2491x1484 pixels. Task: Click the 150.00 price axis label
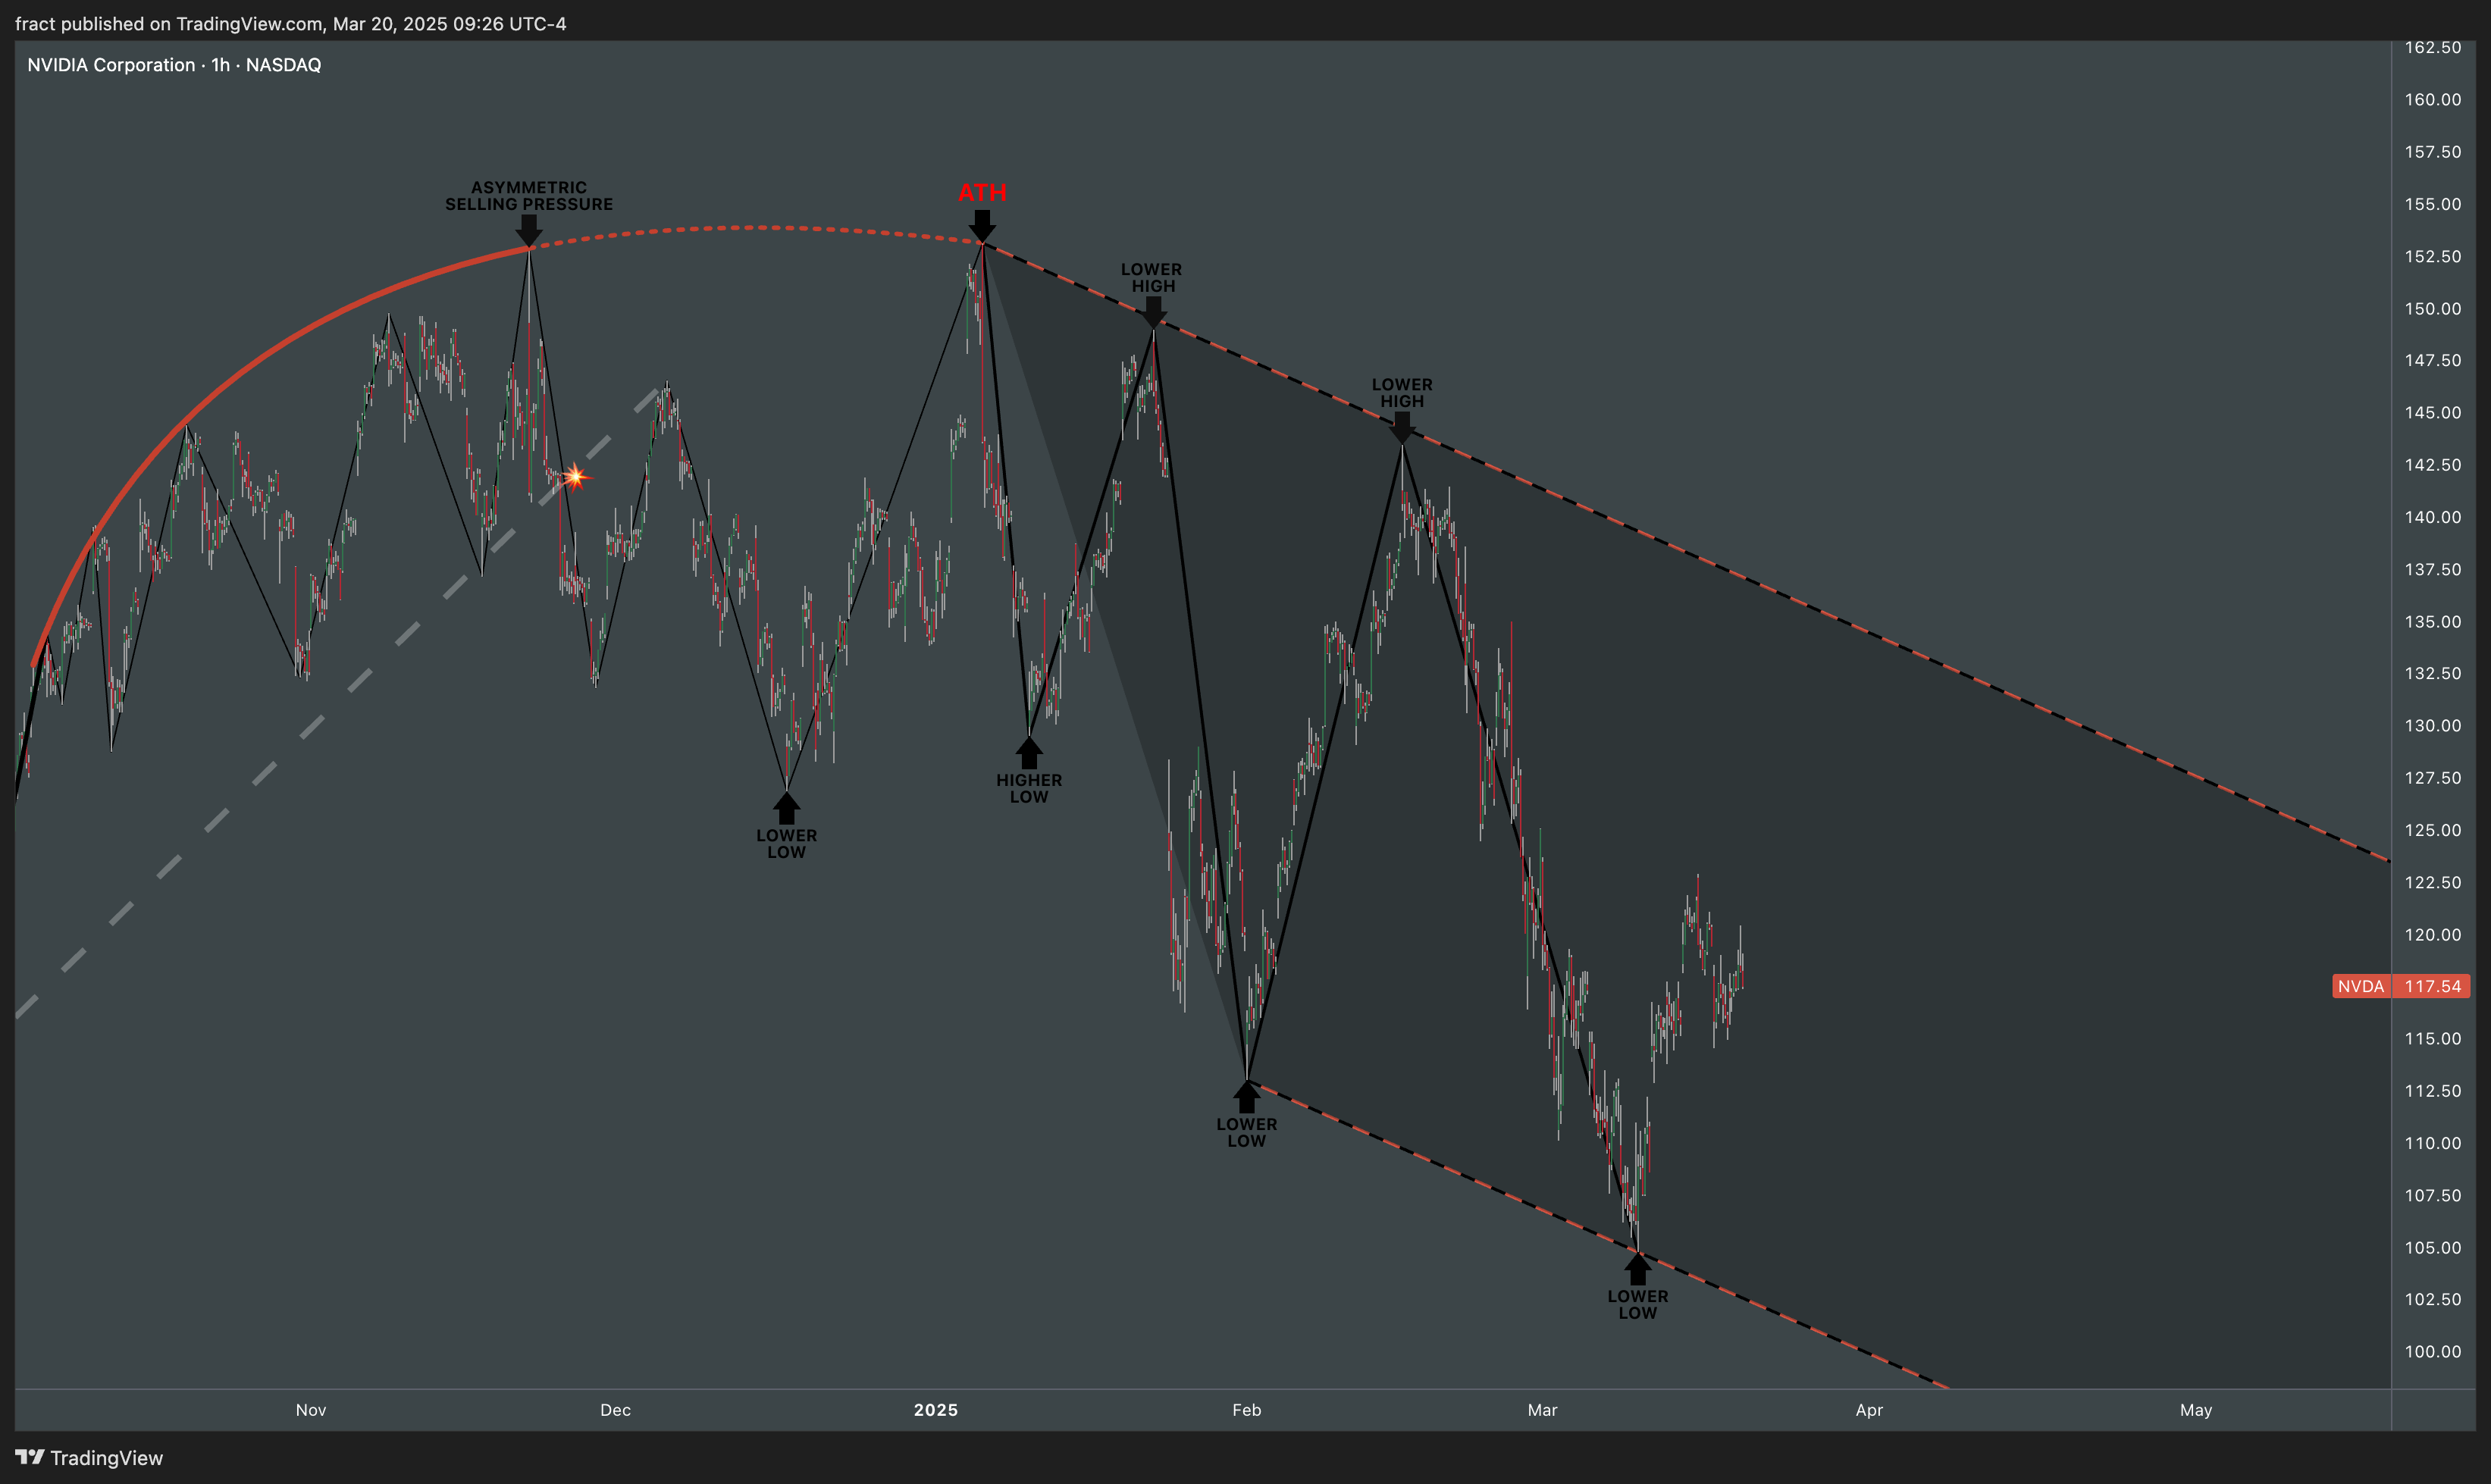pos(2432,308)
